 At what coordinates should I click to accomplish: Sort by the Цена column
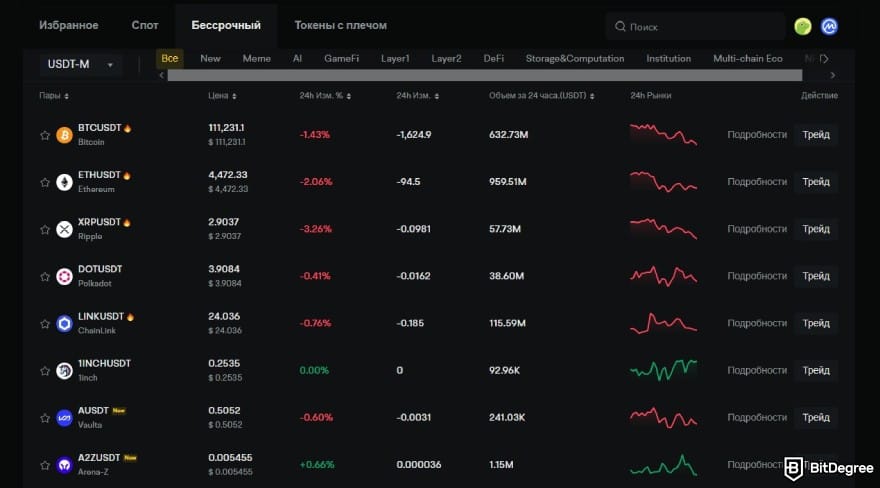coord(222,96)
